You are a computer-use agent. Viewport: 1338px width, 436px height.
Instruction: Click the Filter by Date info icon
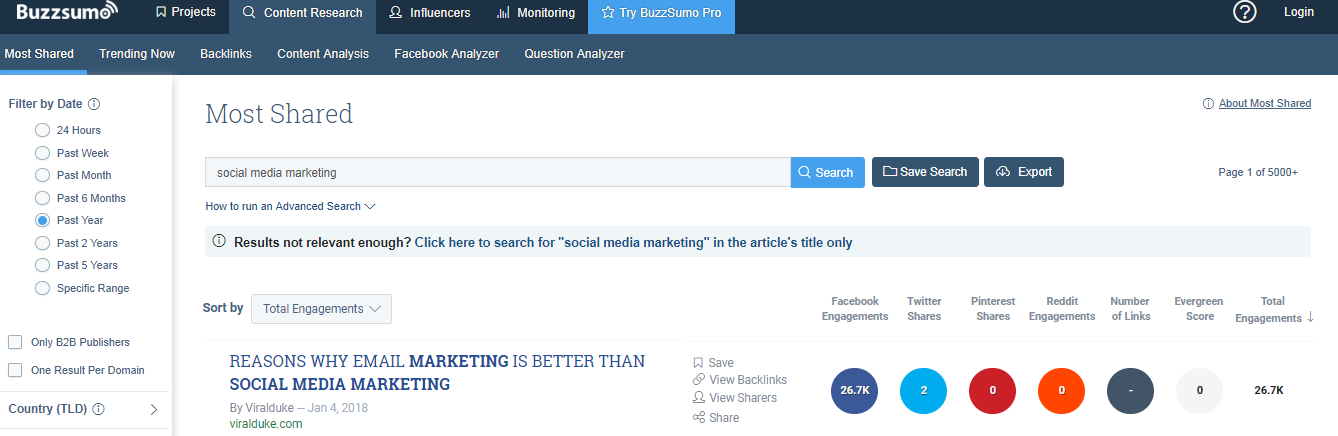(x=94, y=104)
